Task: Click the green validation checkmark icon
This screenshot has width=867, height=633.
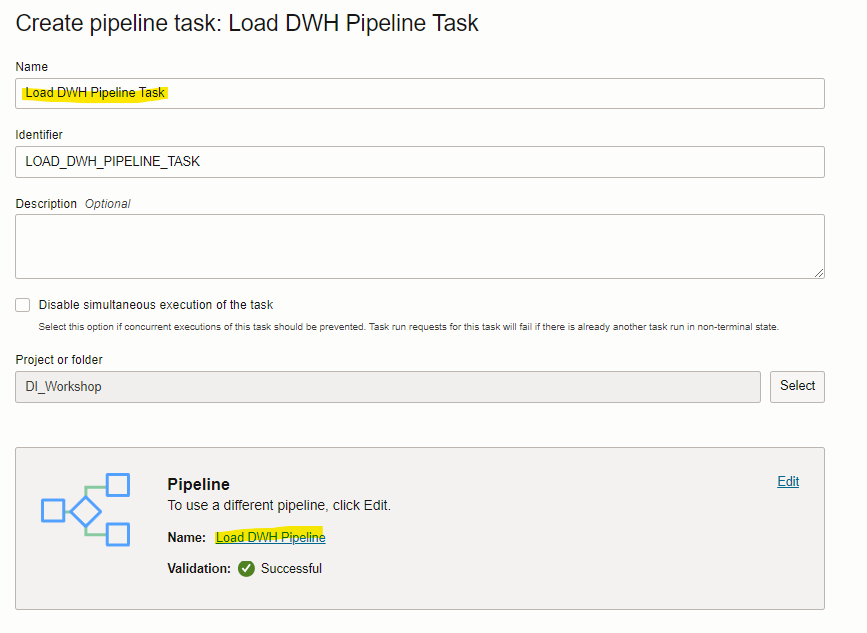Action: (246, 568)
